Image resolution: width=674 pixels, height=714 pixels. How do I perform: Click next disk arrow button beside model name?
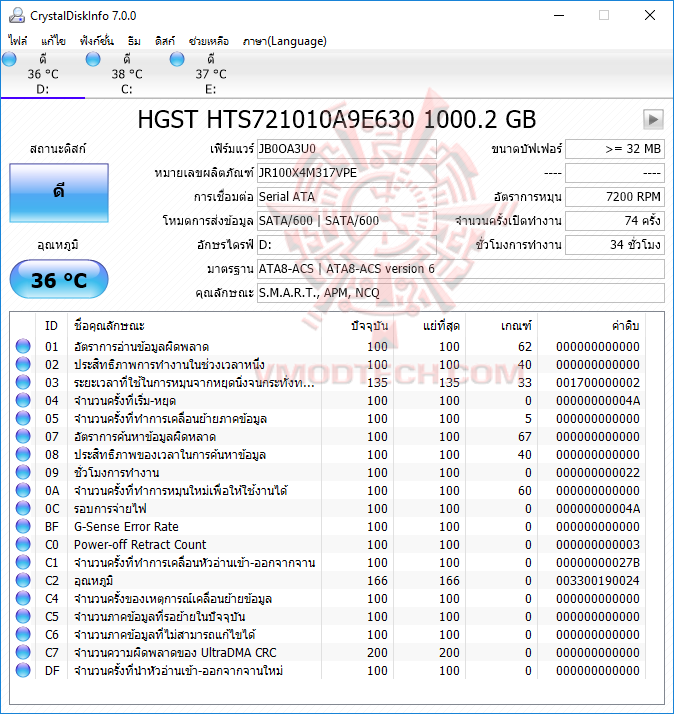pyautogui.click(x=653, y=119)
